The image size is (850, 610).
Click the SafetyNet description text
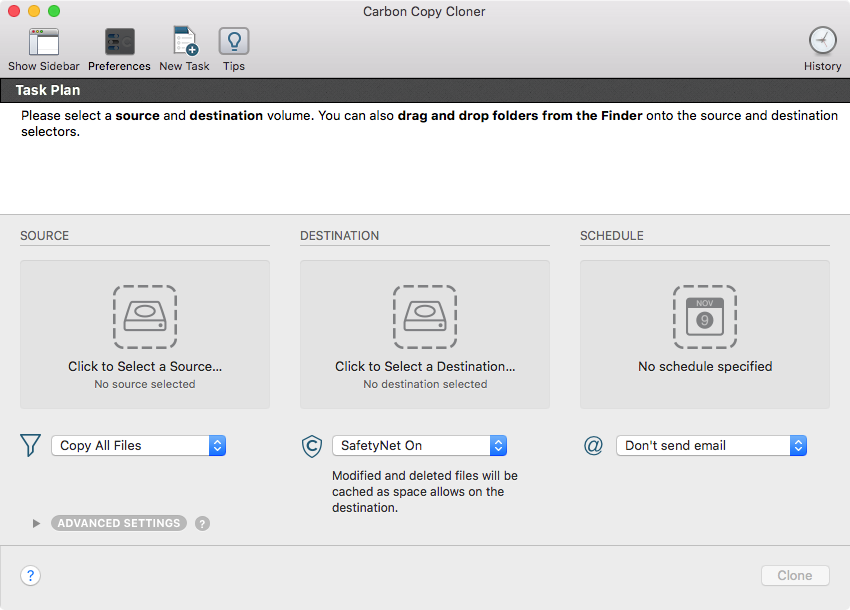pyautogui.click(x=424, y=491)
